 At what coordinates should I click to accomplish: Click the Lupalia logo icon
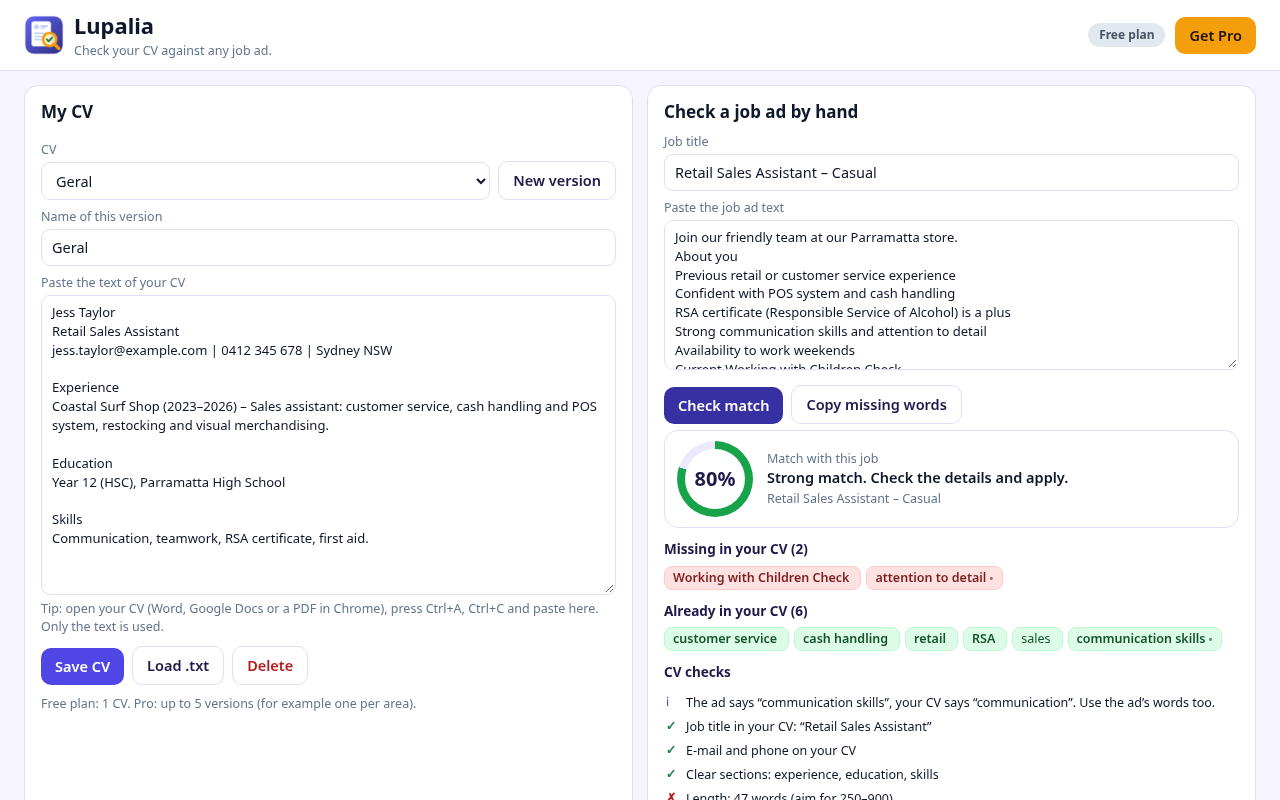44,35
